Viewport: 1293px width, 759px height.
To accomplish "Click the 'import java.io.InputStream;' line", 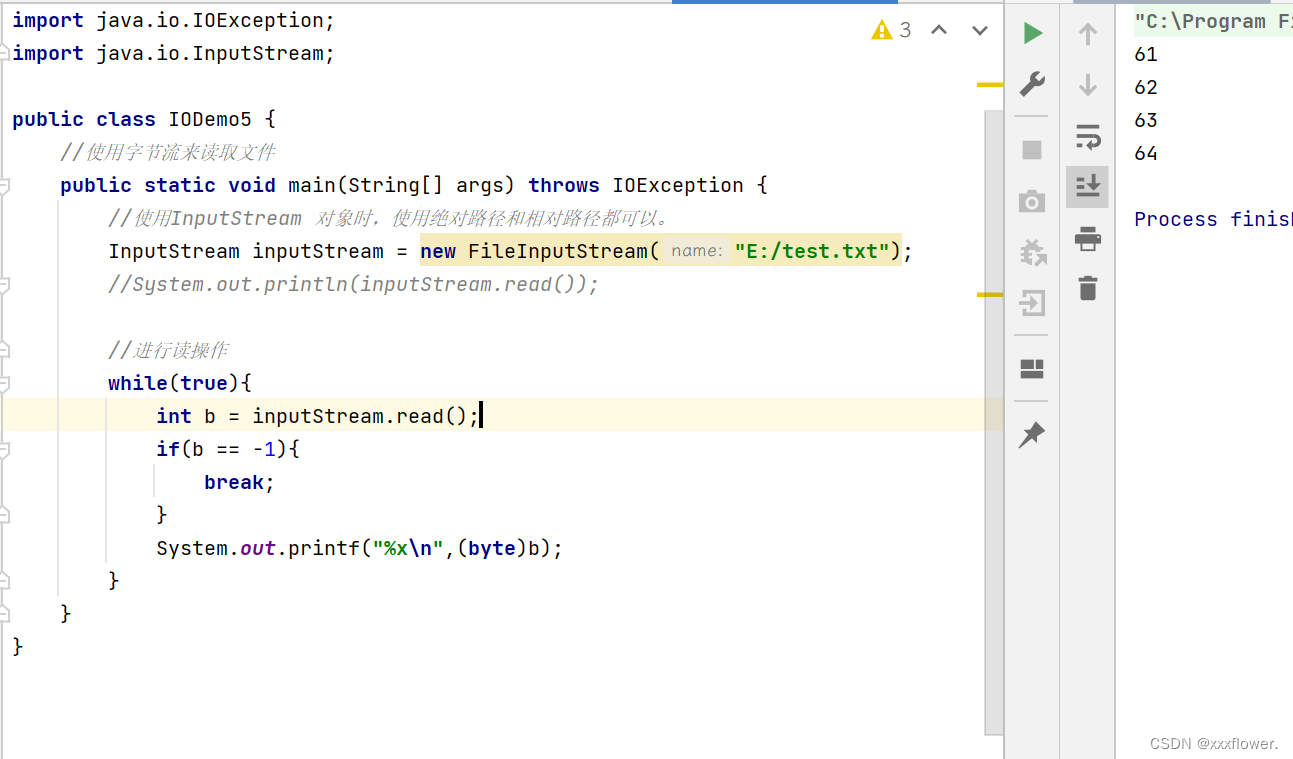I will point(174,53).
